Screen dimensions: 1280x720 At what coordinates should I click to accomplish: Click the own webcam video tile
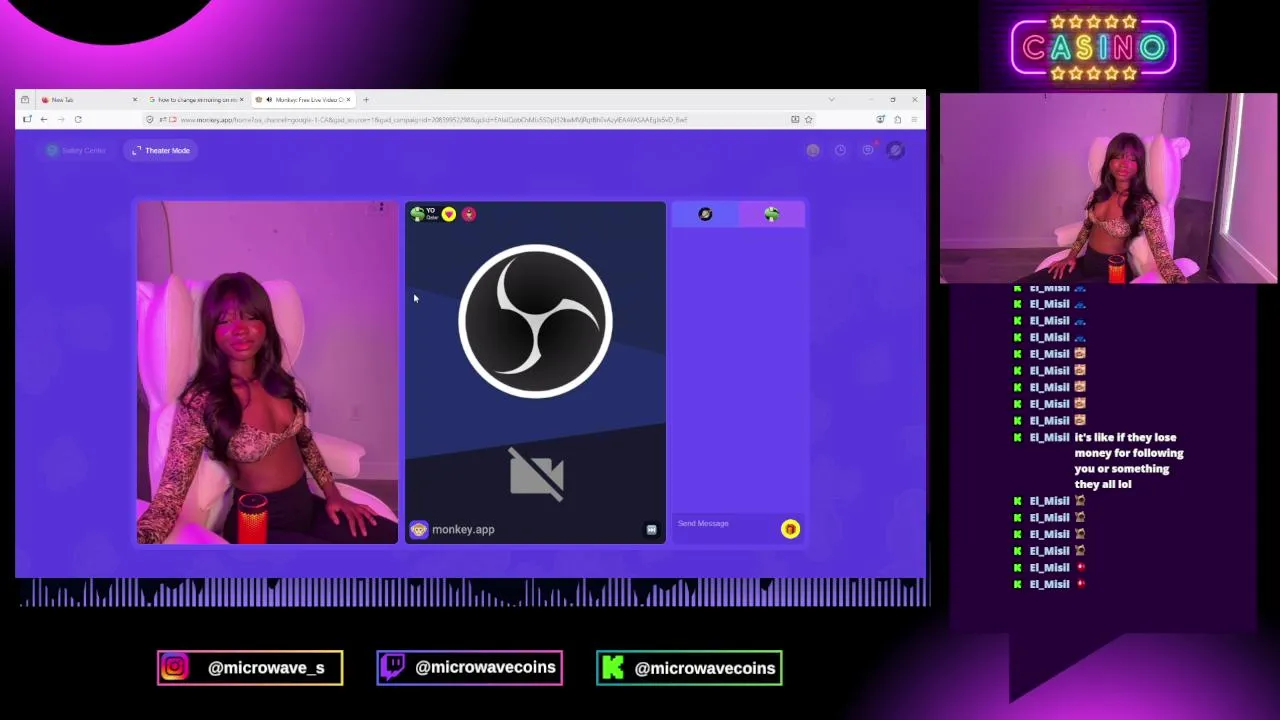(x=267, y=373)
